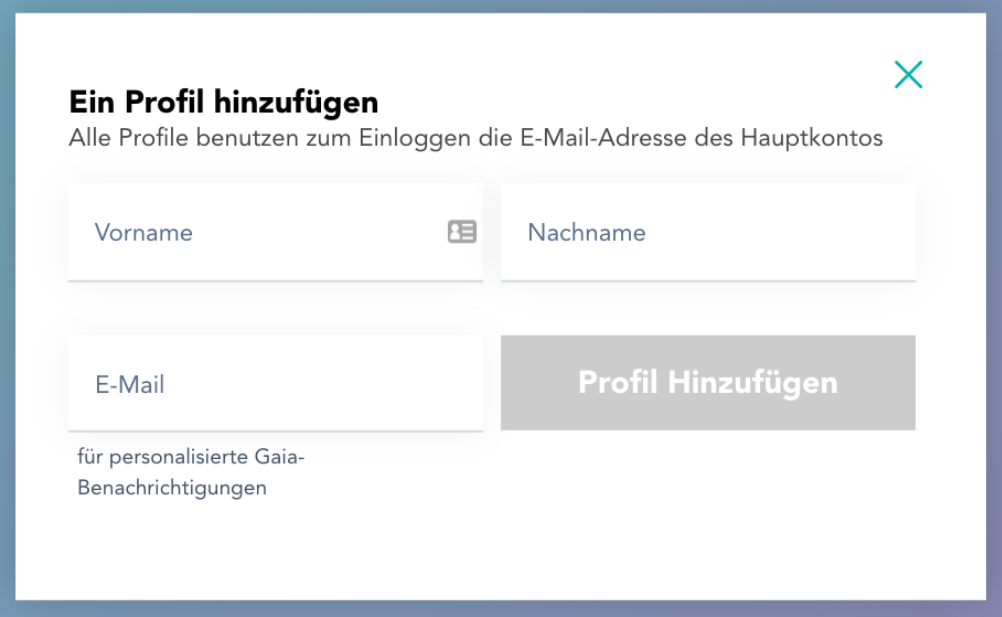Screen dimensions: 1002x617
Task: Focus the Vorname input field
Action: click(x=275, y=232)
